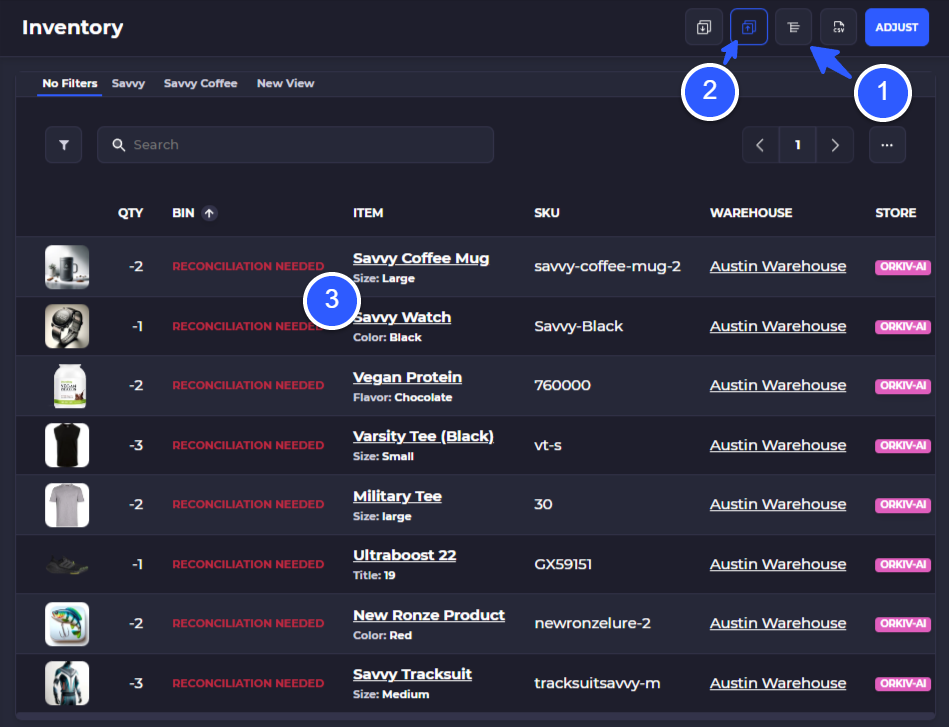Go to next page arrow
This screenshot has height=727, width=949.
pyautogui.click(x=835, y=145)
